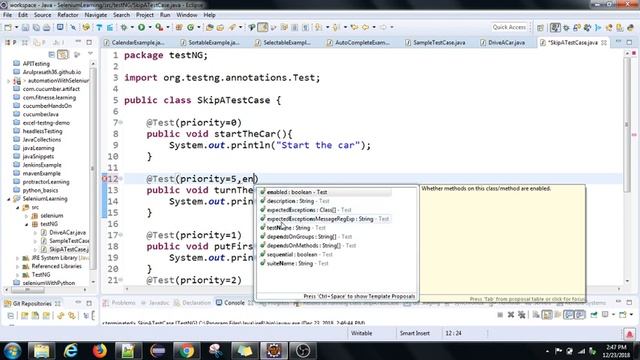This screenshot has height=360, width=640.
Task: Open the Source menu
Action: point(42,15)
